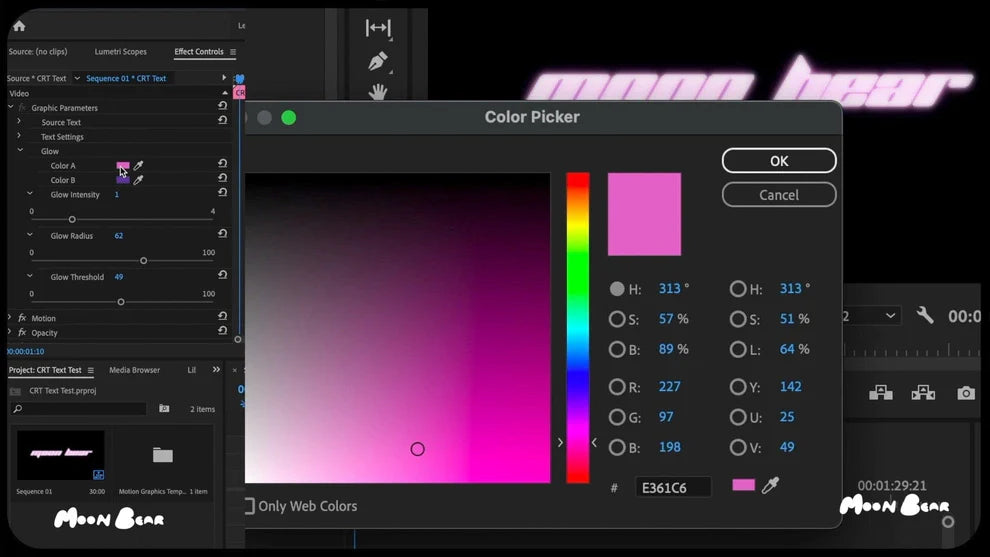Screen dimensions: 990x557
Task: Click the Color Picker dialog eyedropper
Action: [770, 486]
